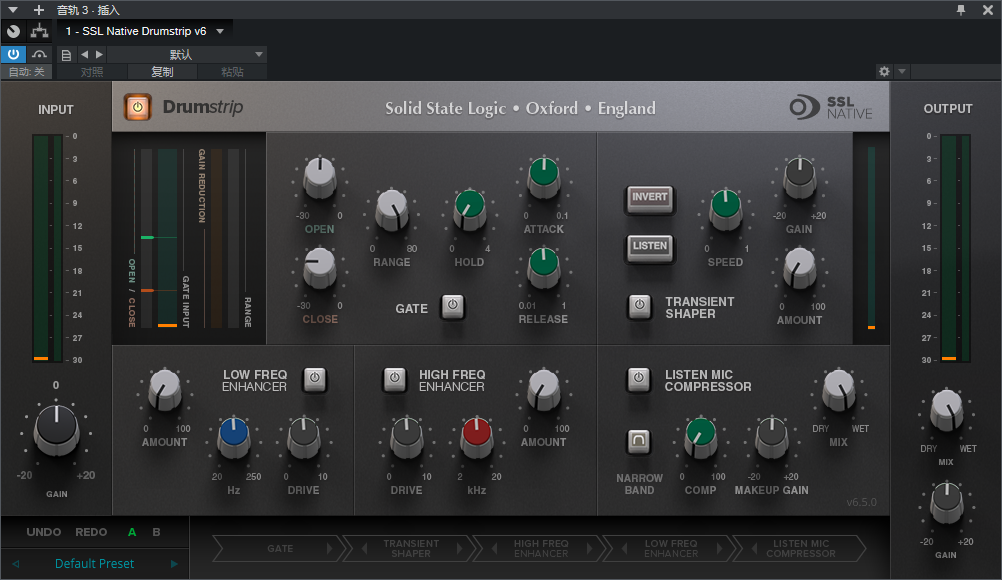Click the Gate Open threshold knob
This screenshot has width=1002, height=580.
[320, 176]
